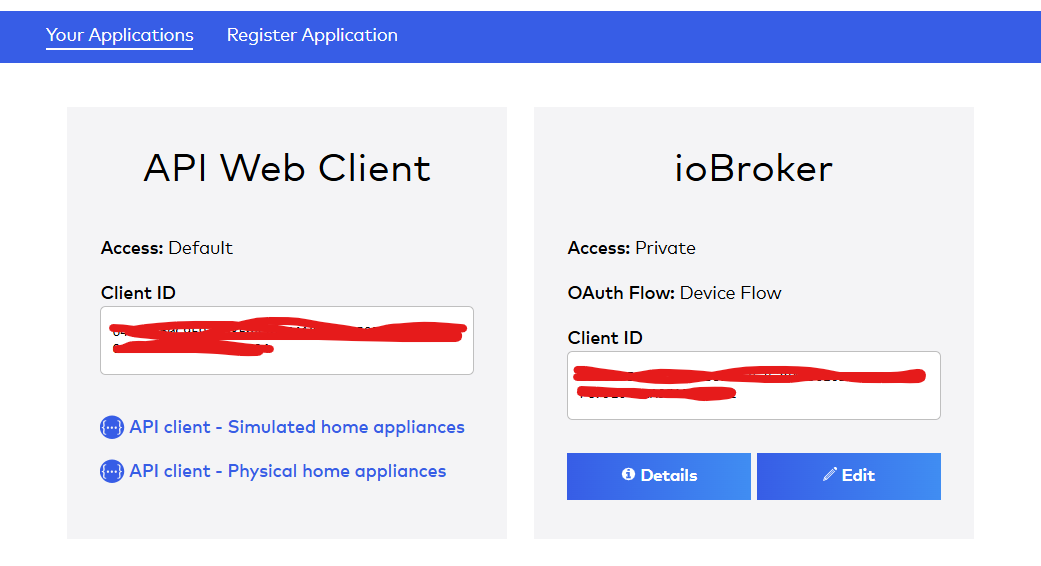Click the Client ID label under API Web Client

coord(138,293)
